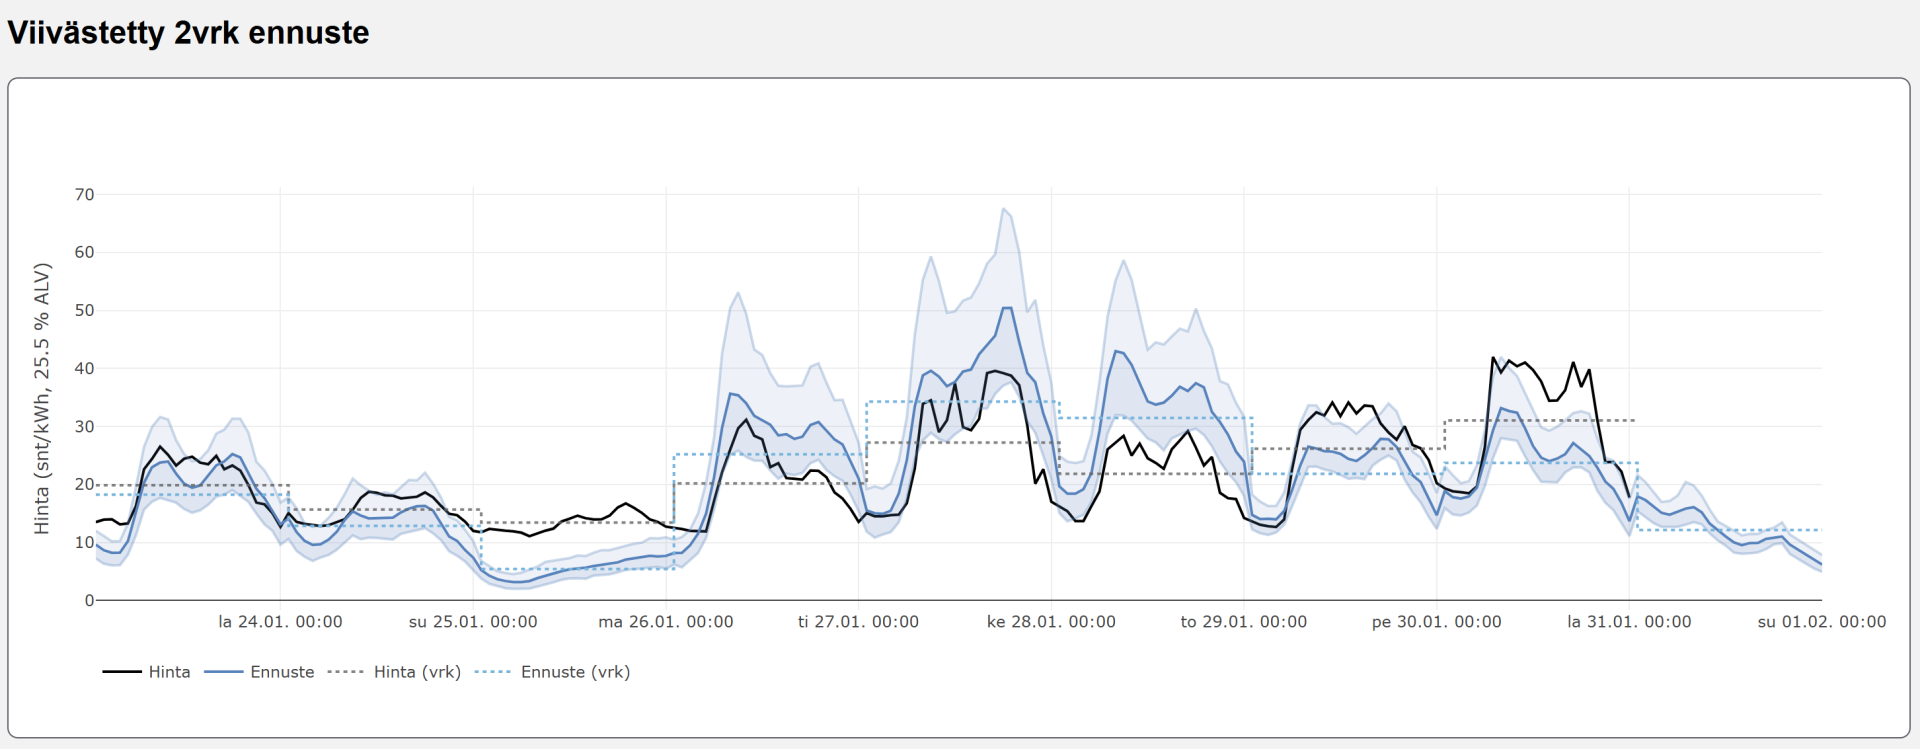
Task: Click the y-axis tick label 30
Action: [84, 427]
